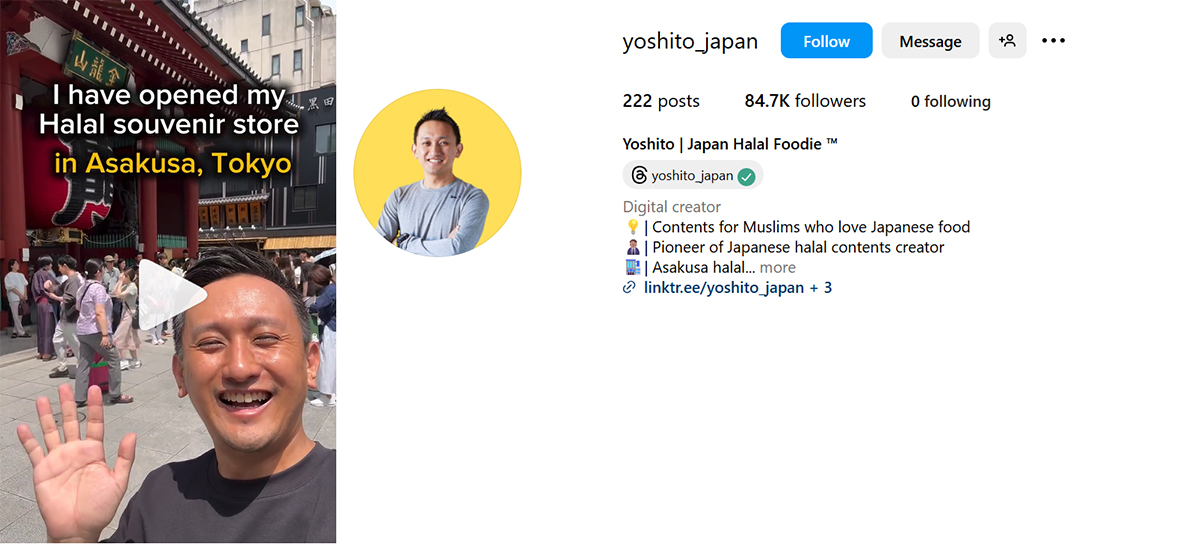Click the chain link icon
The image size is (1200, 544).
(629, 288)
